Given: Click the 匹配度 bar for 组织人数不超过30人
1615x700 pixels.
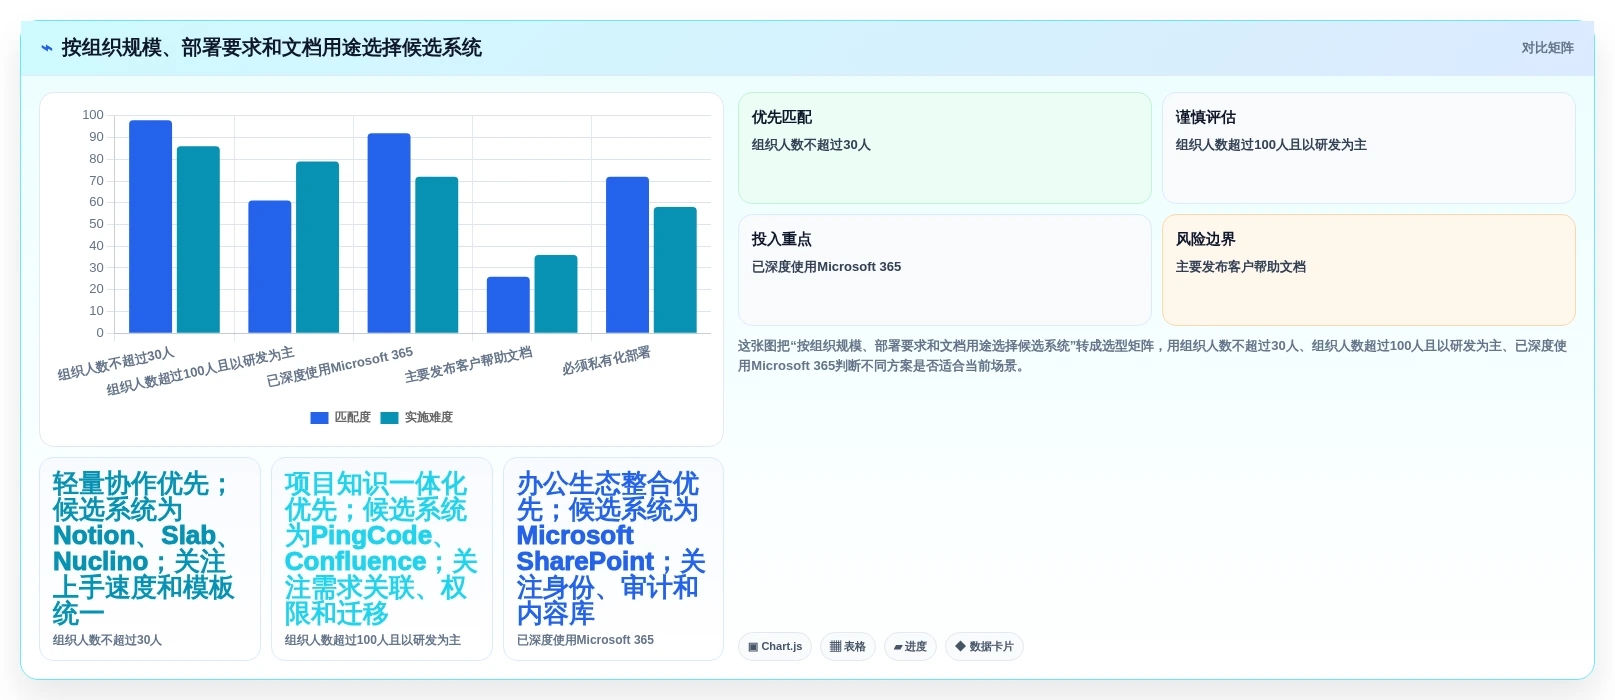Looking at the screenshot, I should (x=151, y=227).
